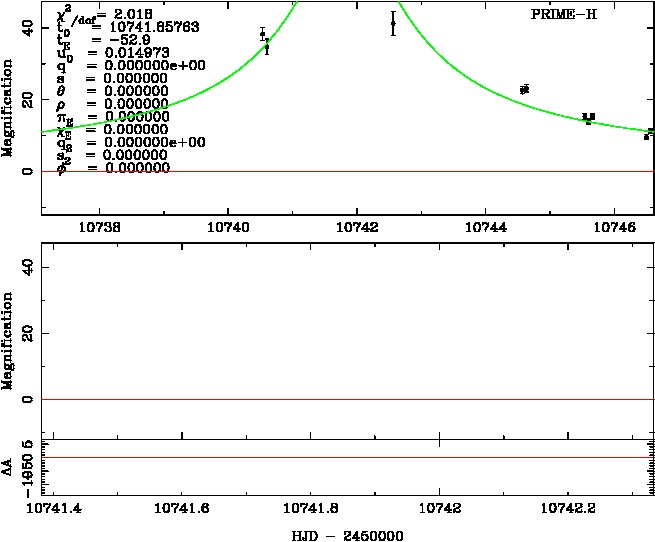This screenshot has height=542, width=655.
Task: Click the upper data point near 10740.5
Action: click(x=262, y=34)
